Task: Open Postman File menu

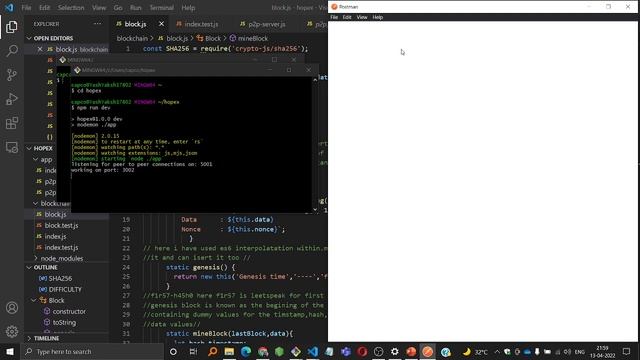Action: click(x=334, y=17)
